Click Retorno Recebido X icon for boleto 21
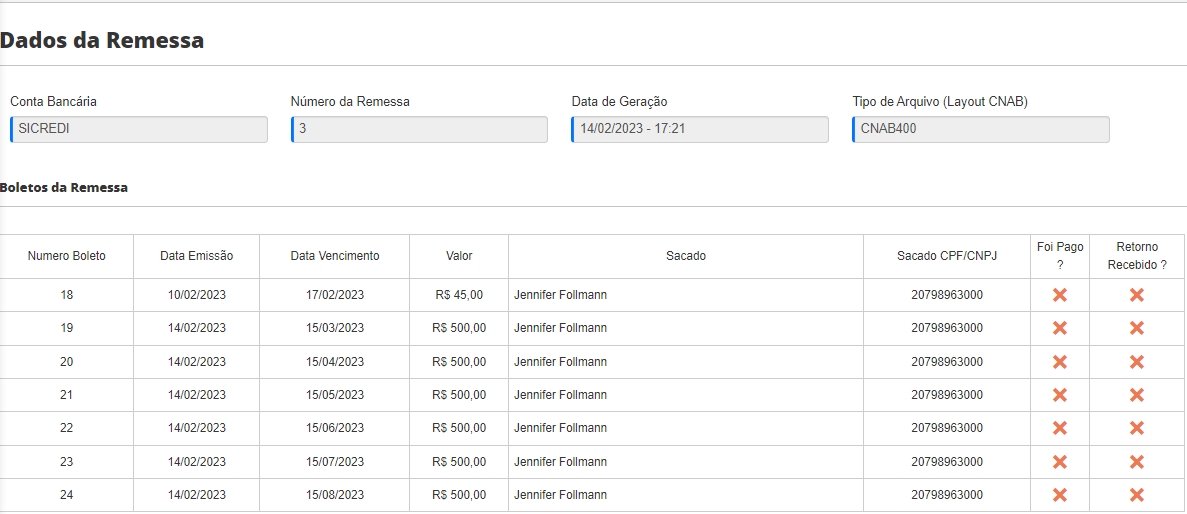This screenshot has width=1187, height=514. point(1136,395)
